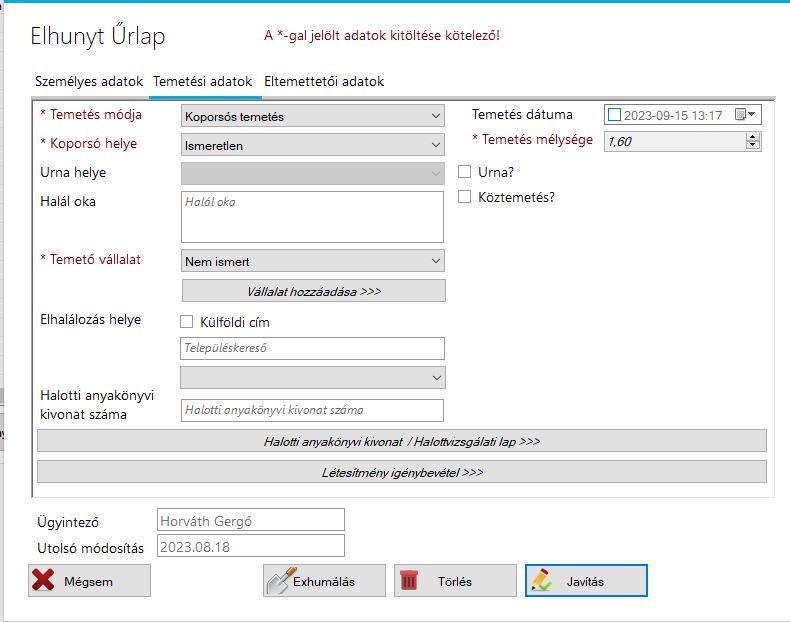This screenshot has width=790, height=622.
Task: Toggle the Külföldi cím checkbox
Action: [x=186, y=322]
